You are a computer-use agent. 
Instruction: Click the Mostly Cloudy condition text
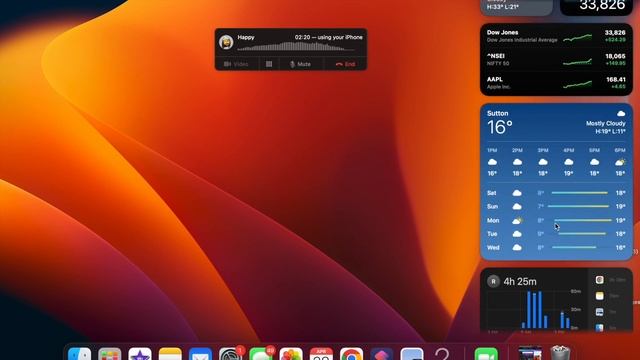pos(606,123)
